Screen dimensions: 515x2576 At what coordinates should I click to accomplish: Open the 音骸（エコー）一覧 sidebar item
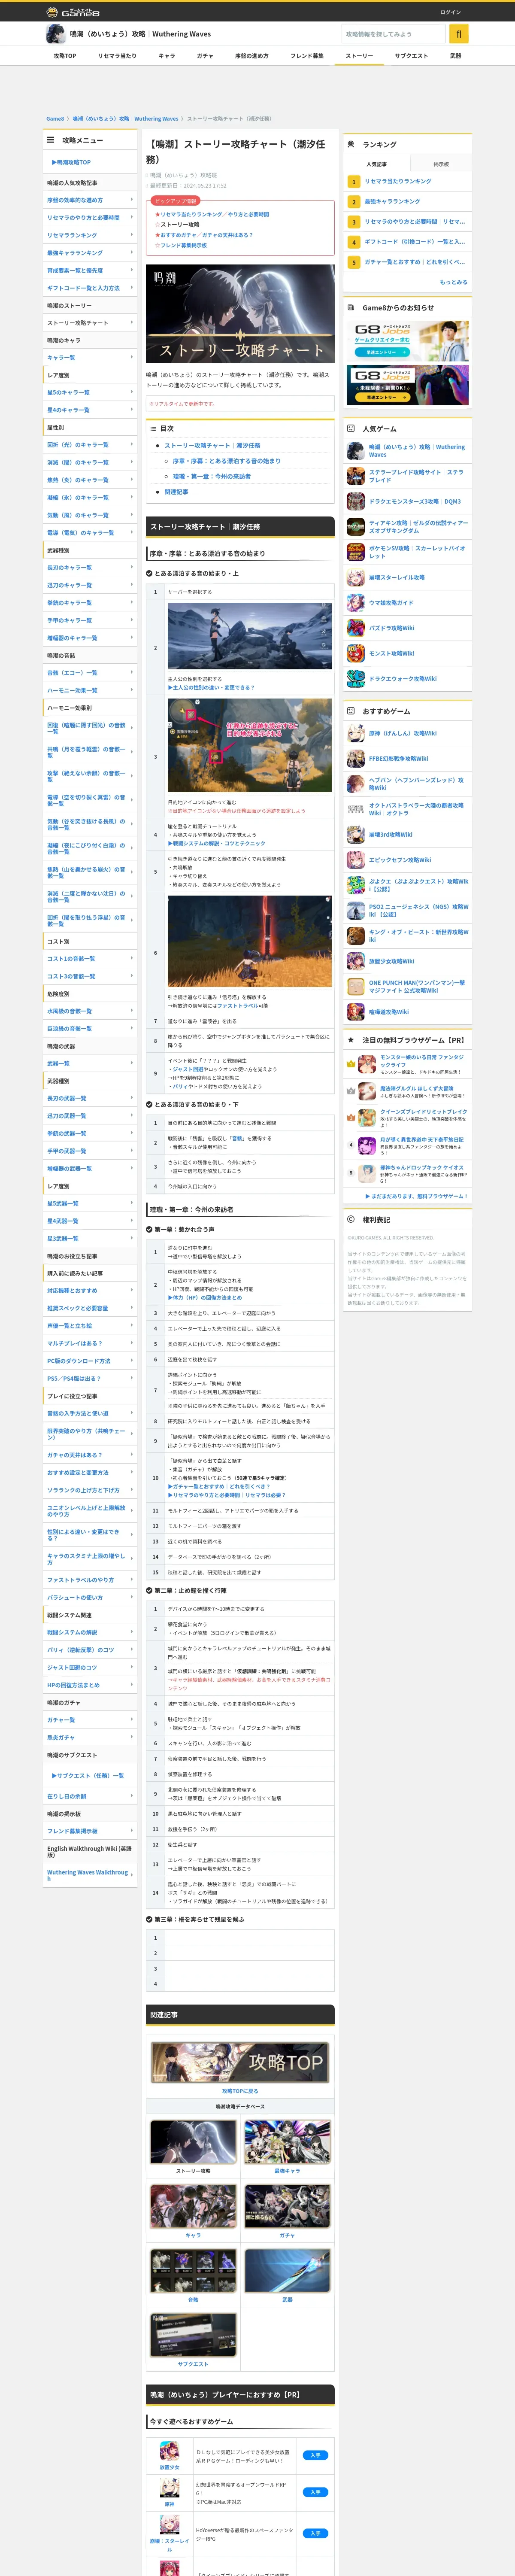(90, 673)
